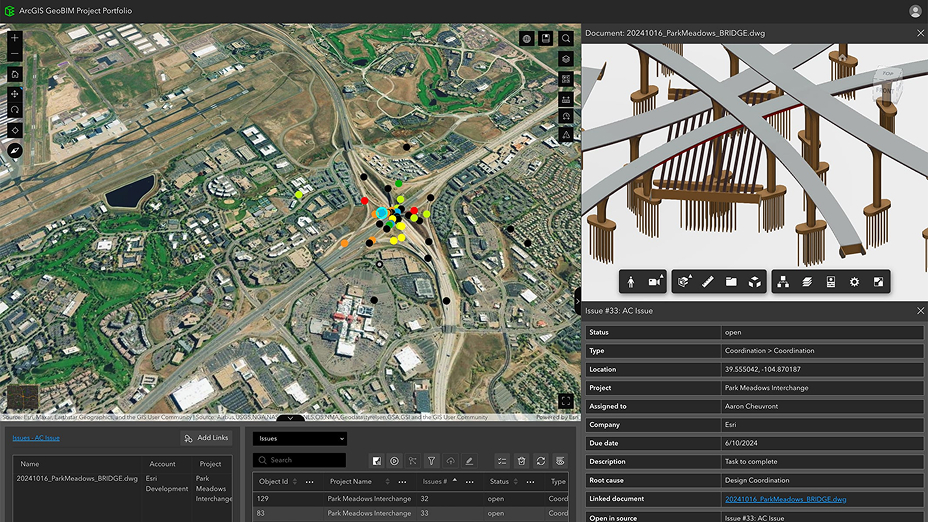Select table row with Object Id 83
This screenshot has height=523, width=928.
tap(411, 514)
